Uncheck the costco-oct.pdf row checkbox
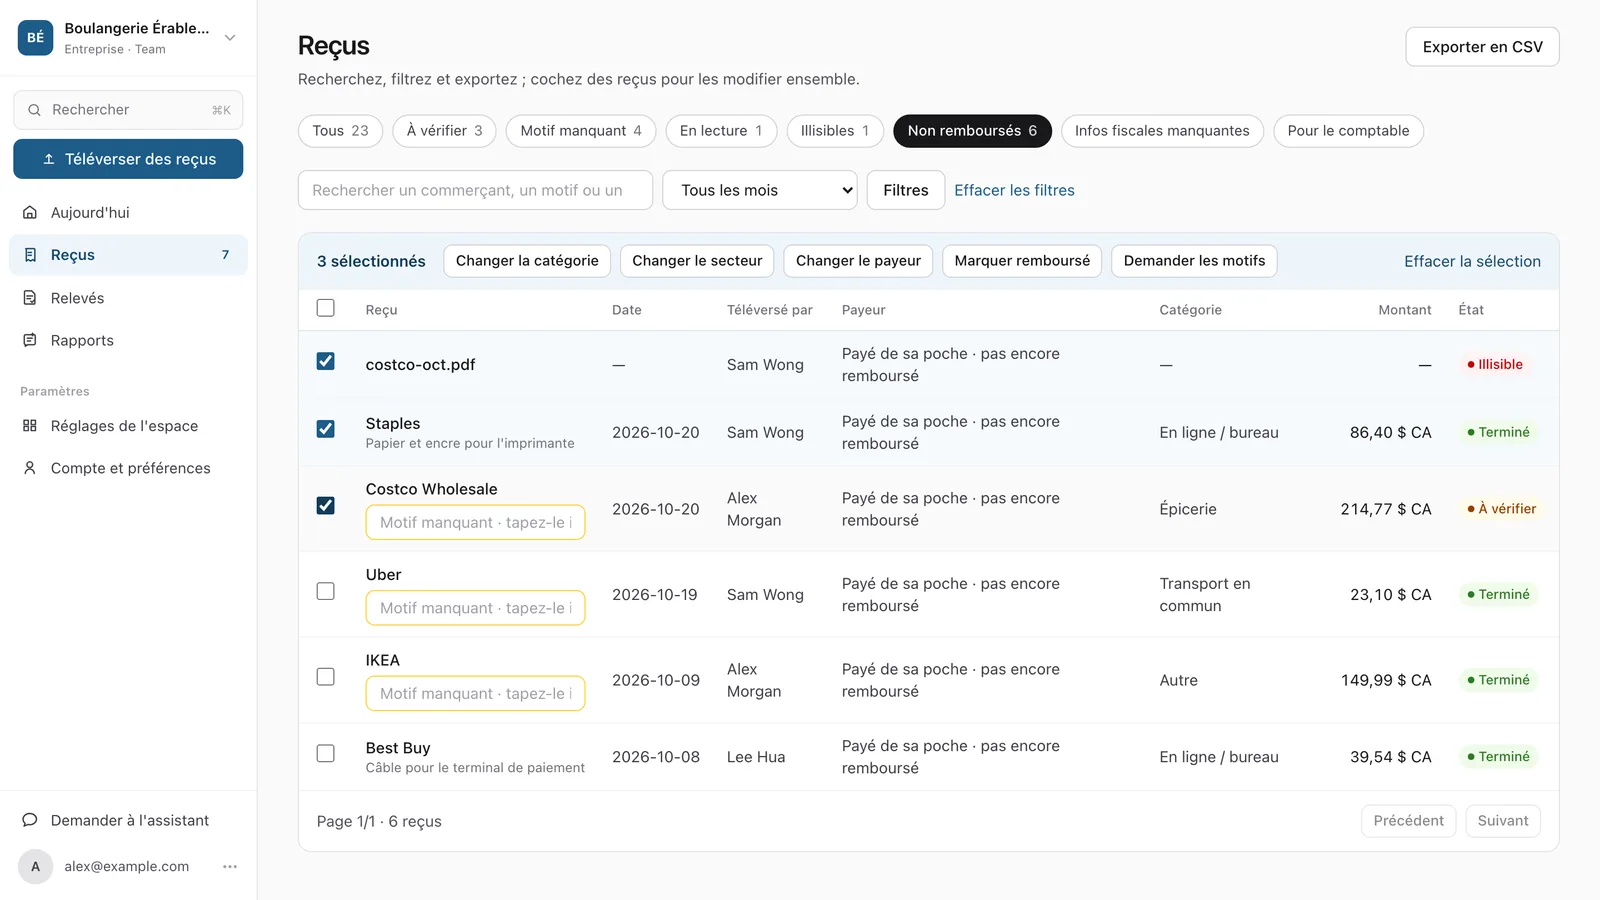This screenshot has width=1600, height=900. point(326,361)
